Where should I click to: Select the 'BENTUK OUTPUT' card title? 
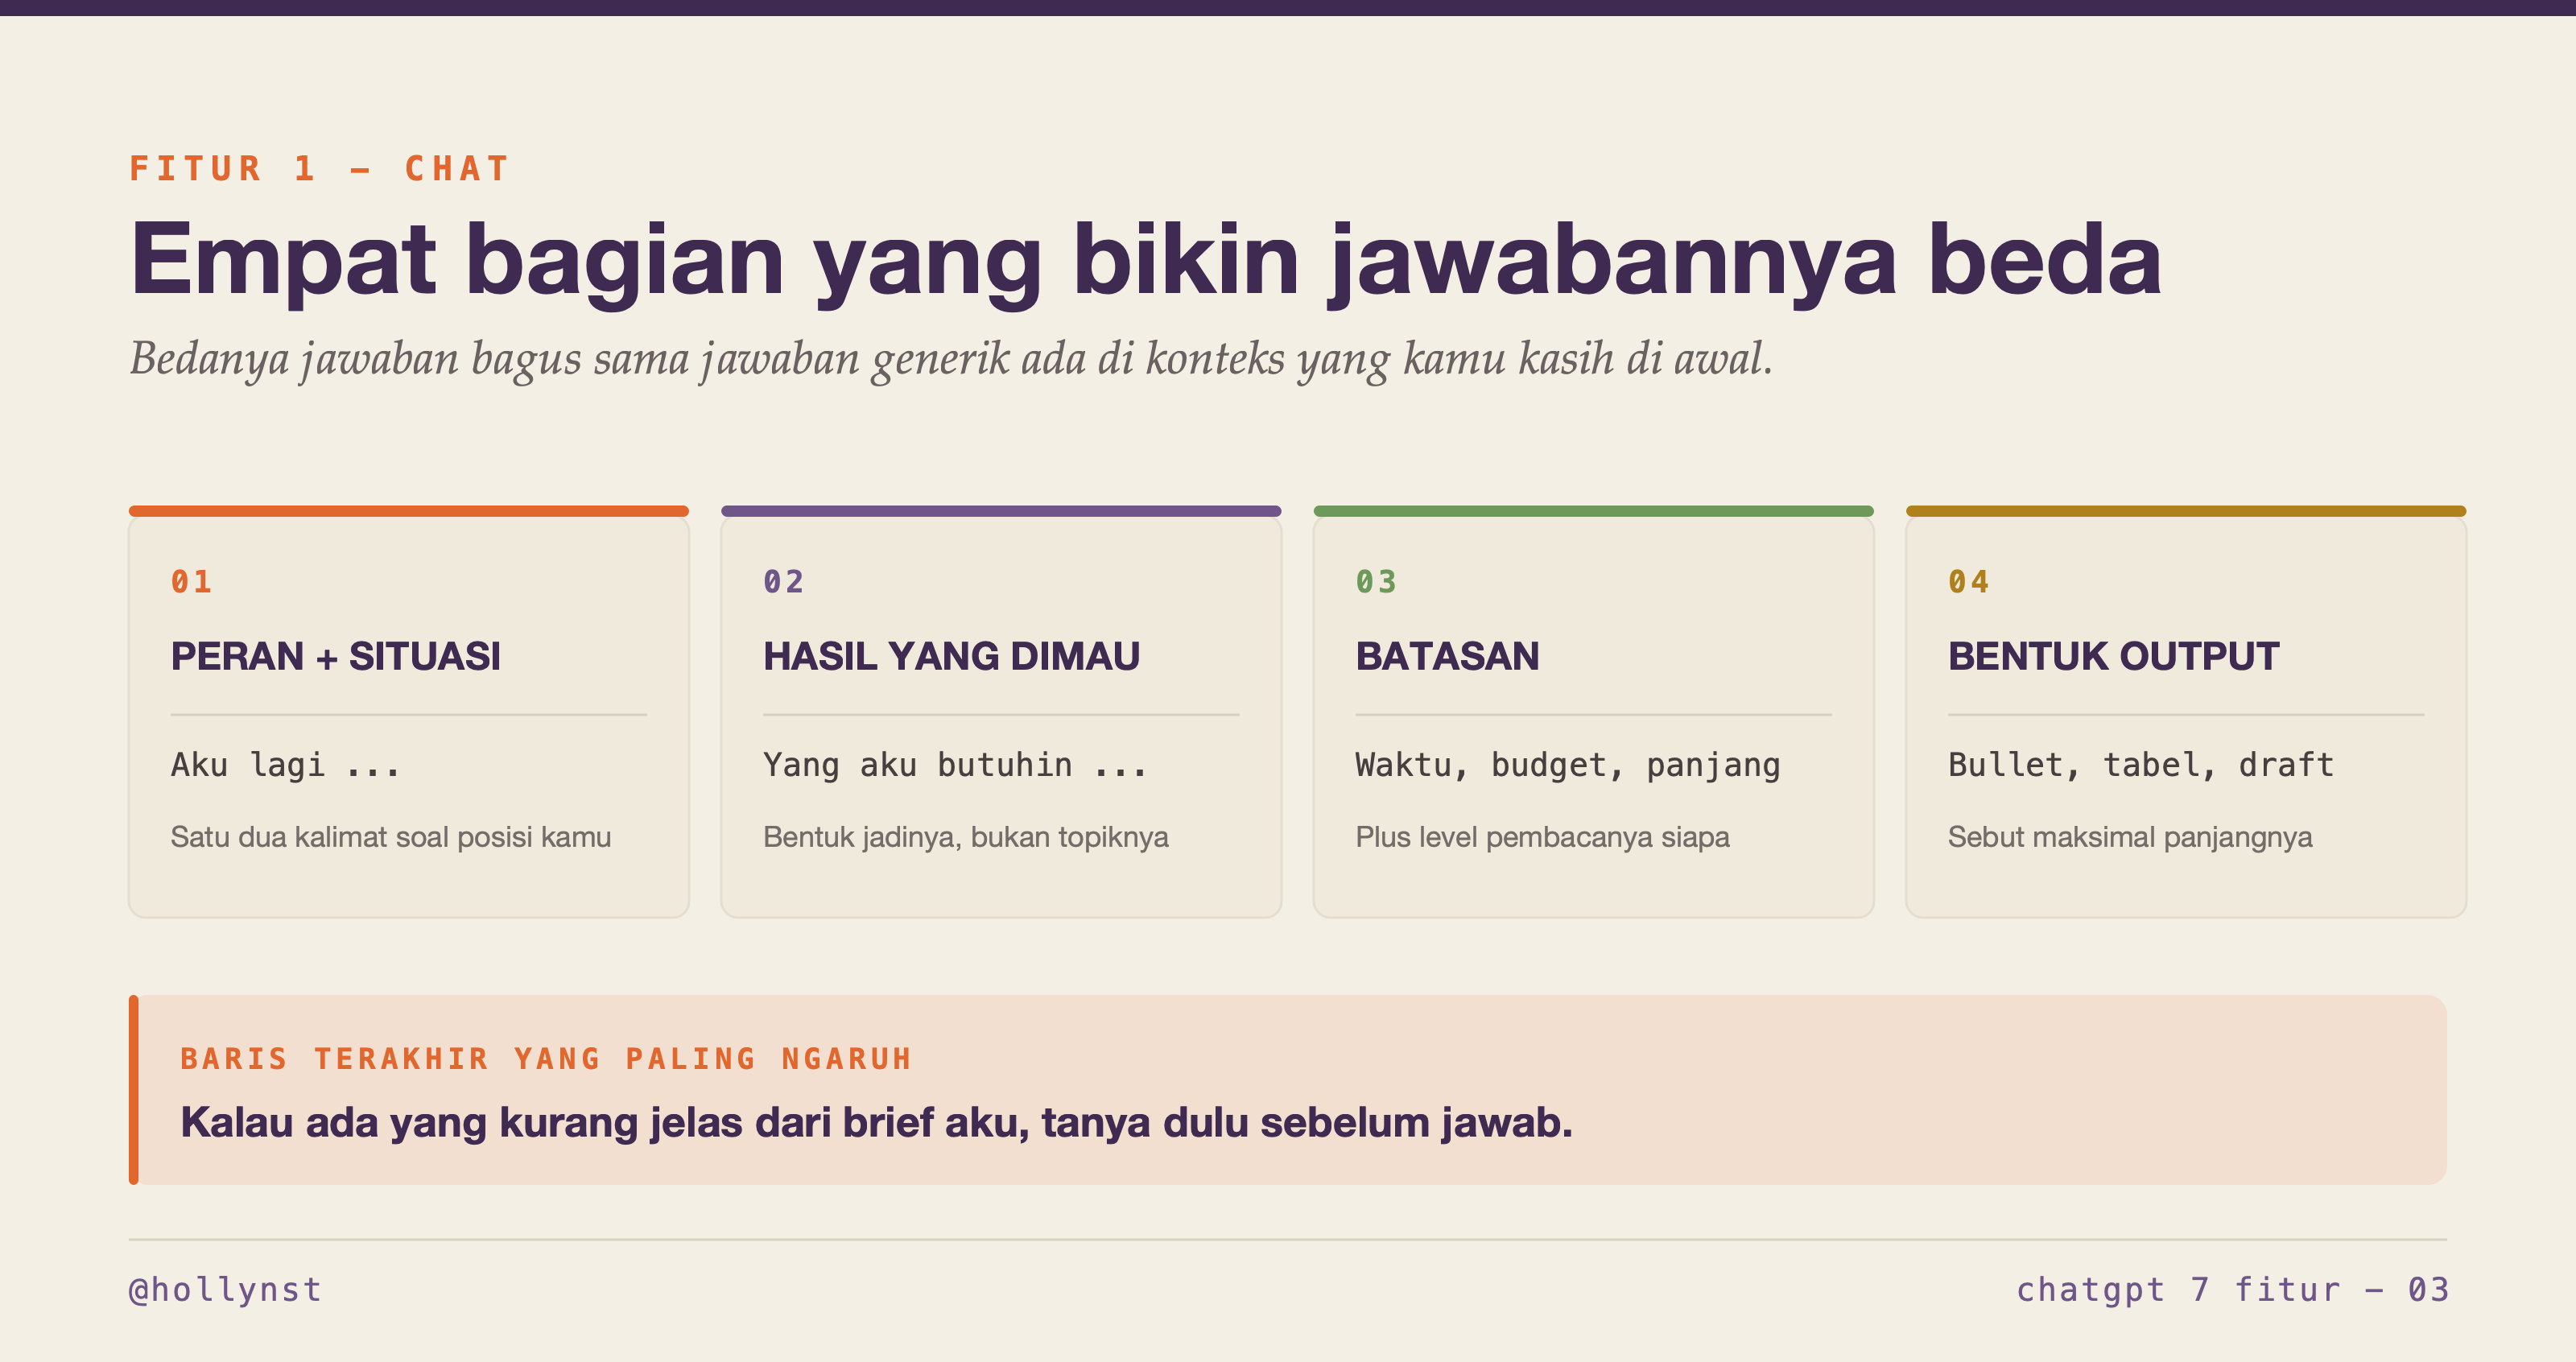click(2113, 656)
